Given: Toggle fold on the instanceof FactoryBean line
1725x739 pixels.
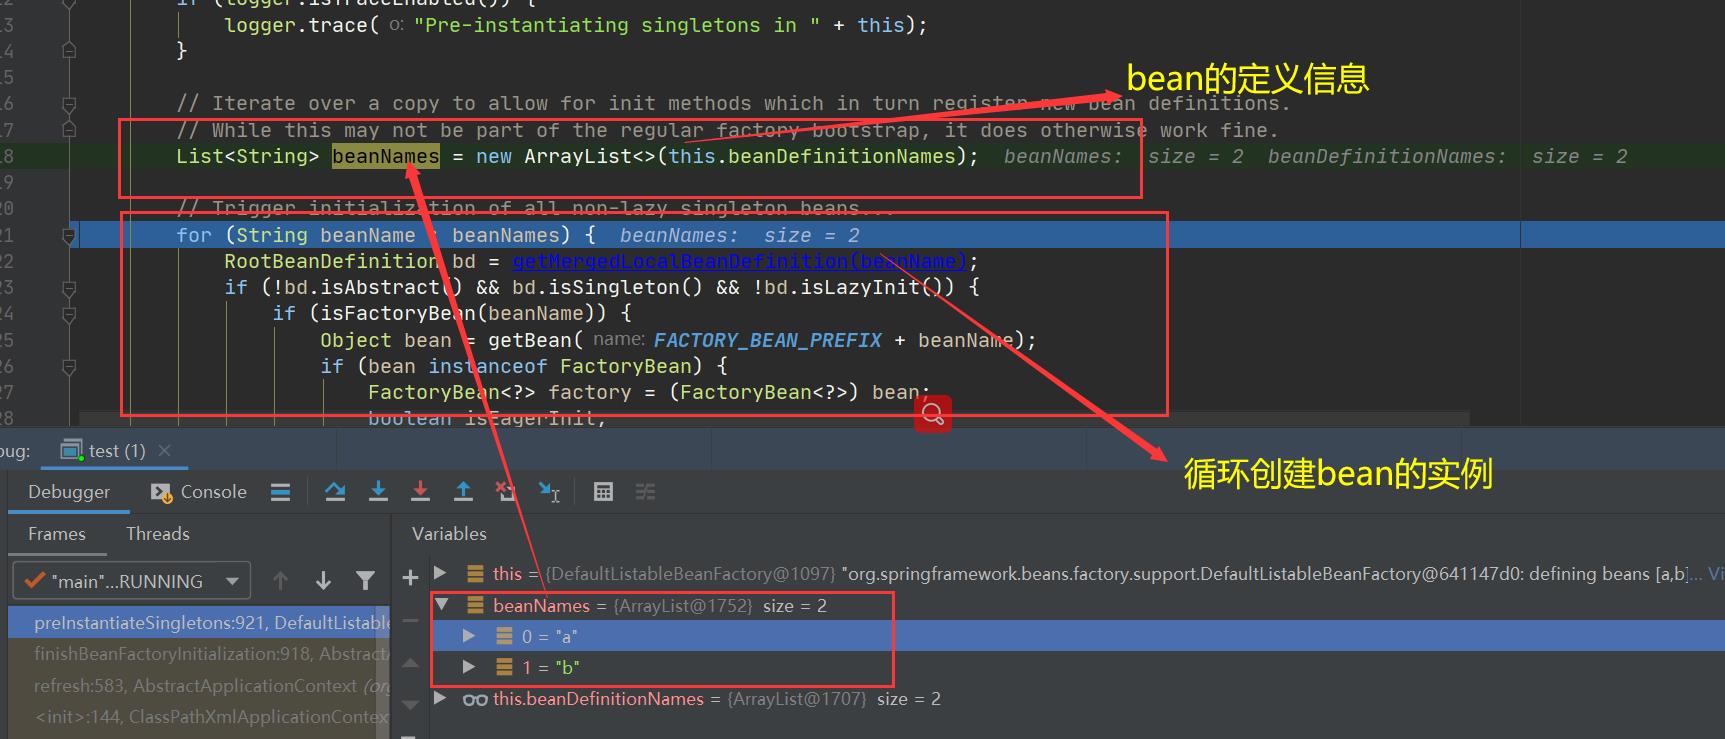Looking at the screenshot, I should tap(69, 367).
